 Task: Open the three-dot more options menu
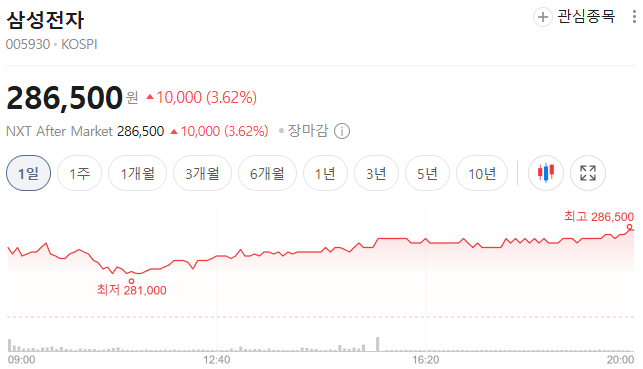click(x=634, y=17)
